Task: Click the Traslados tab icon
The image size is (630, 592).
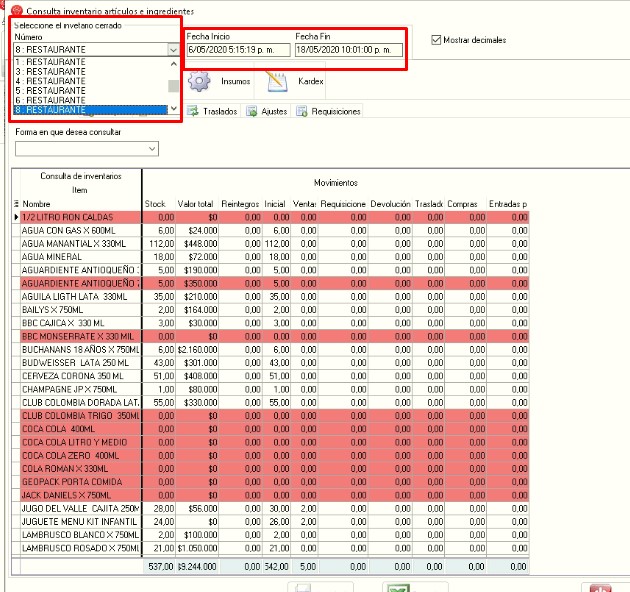Action: click(x=193, y=111)
